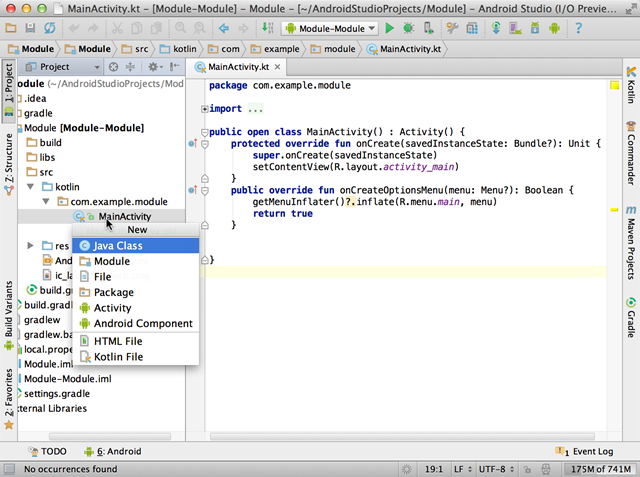This screenshot has height=477, width=640.
Task: Click the memory usage indicator bar
Action: point(598,468)
